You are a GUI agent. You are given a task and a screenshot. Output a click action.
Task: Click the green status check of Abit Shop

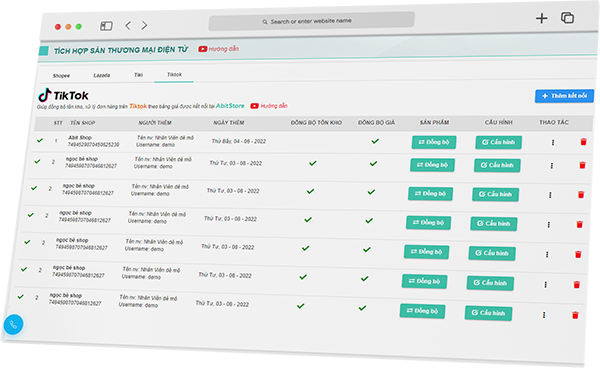click(40, 140)
